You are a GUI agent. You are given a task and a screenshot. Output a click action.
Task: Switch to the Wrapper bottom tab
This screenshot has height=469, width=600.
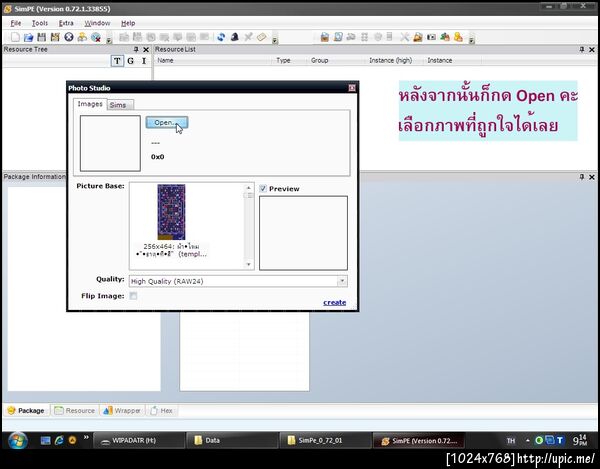click(122, 410)
